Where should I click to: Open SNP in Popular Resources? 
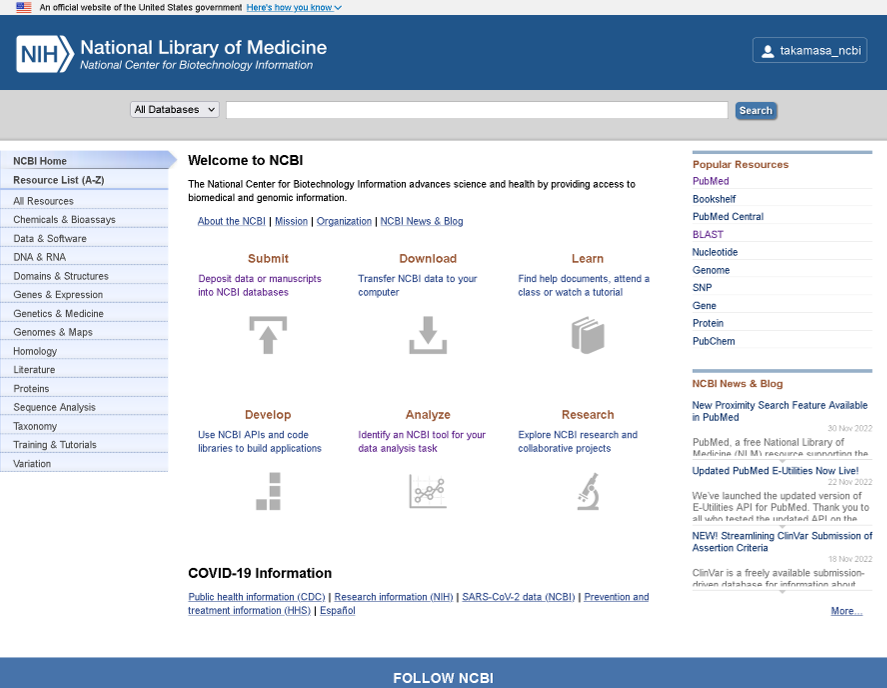pos(702,287)
